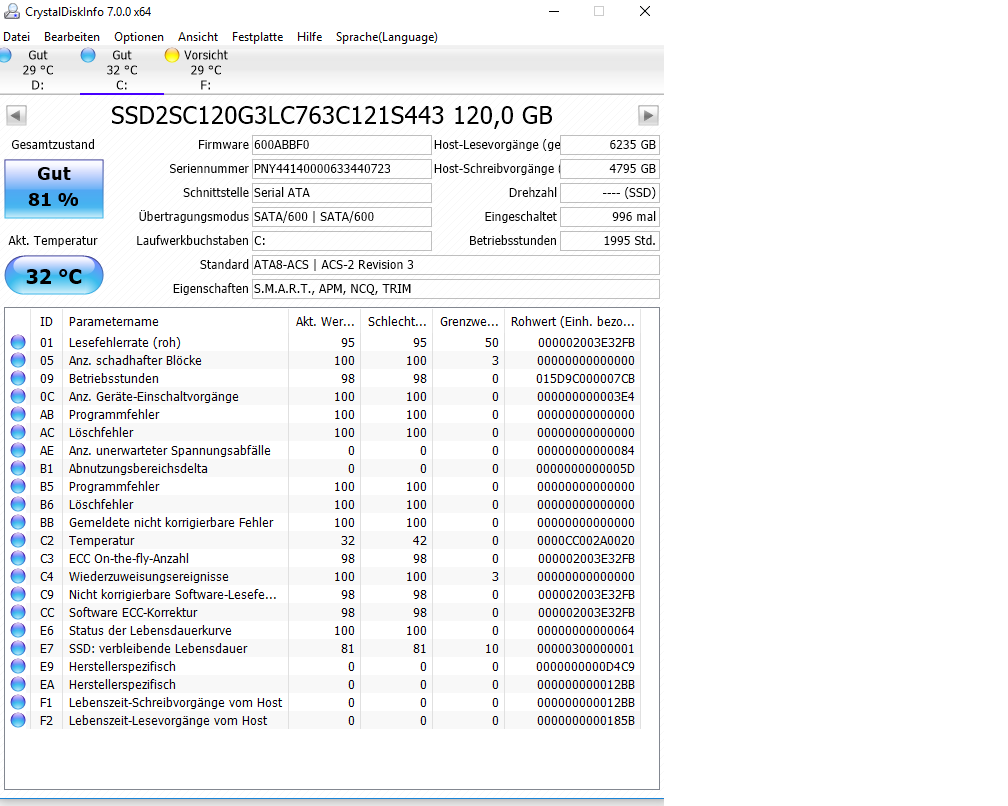Click the Parametername column header
The width and height of the screenshot is (1008, 806).
pos(176,321)
